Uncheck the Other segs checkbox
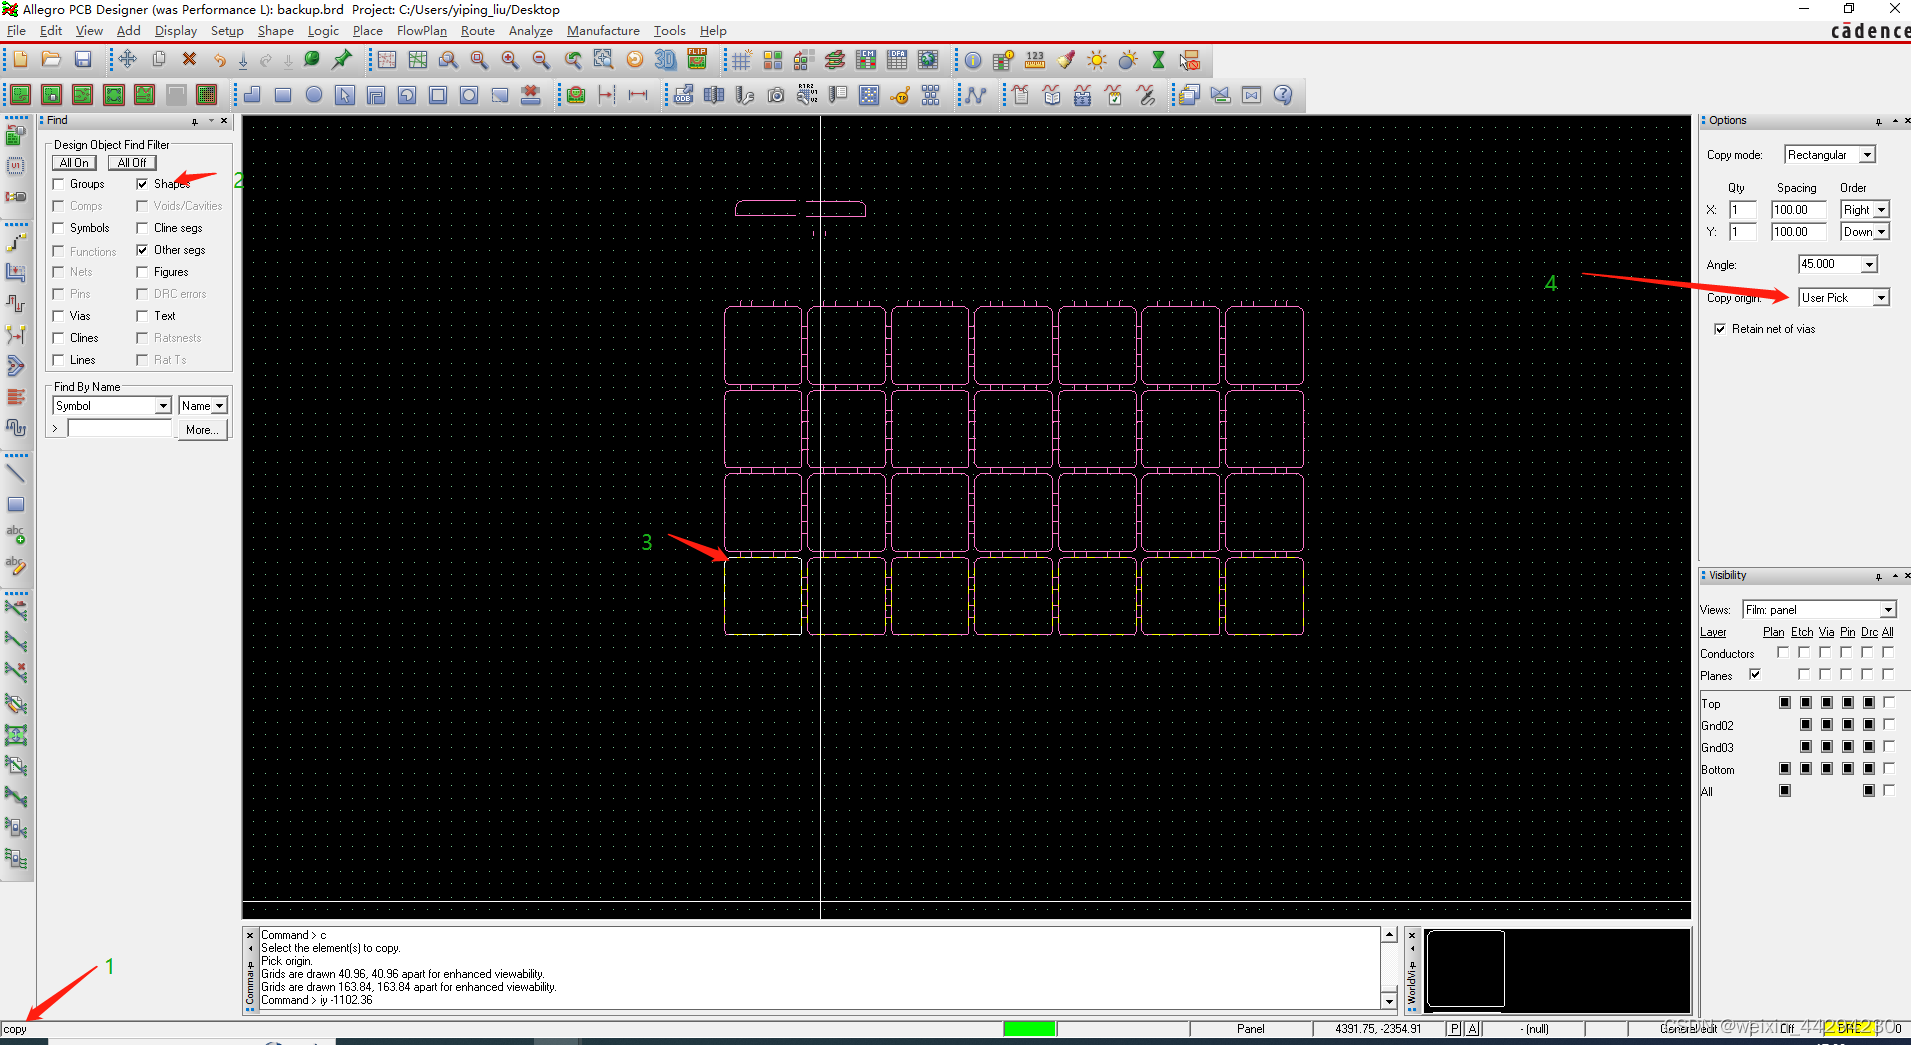The height and width of the screenshot is (1045, 1911). coord(142,250)
